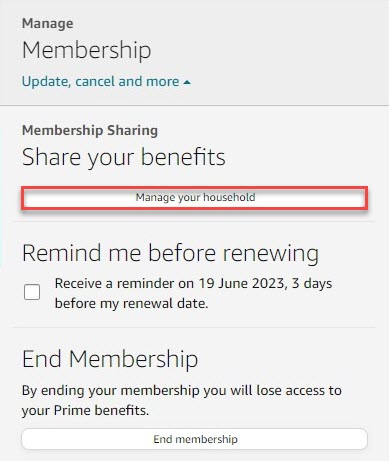This screenshot has width=389, height=461.
Task: Click the 'Remind me before renewing' heading
Action: point(170,253)
